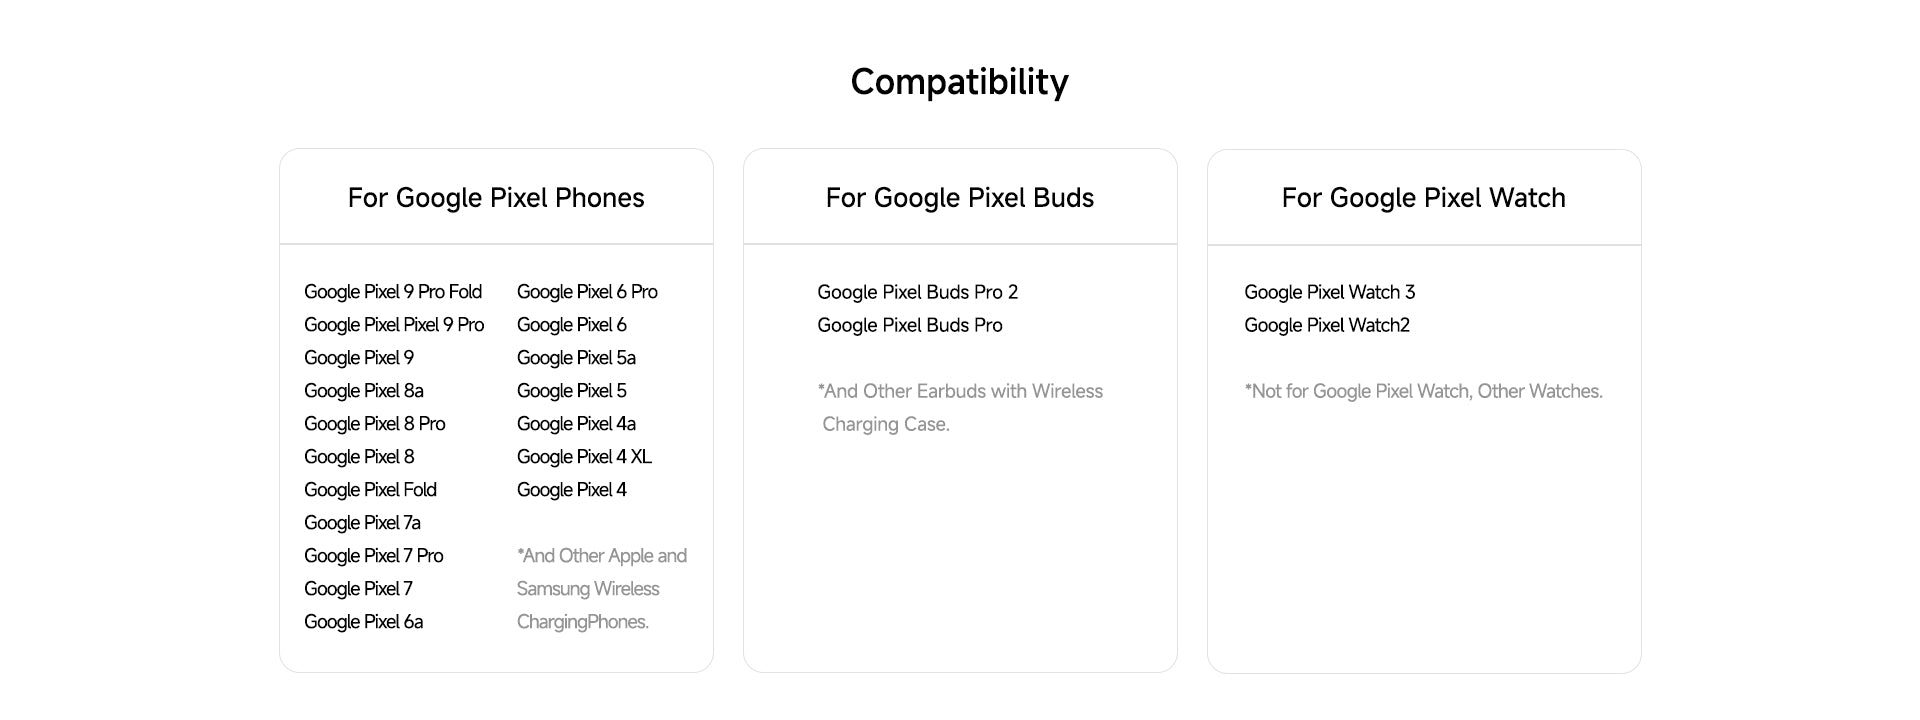Screen dimensions: 1920x720
Task: Click Google Pixel 5a list item
Action: click(x=576, y=358)
